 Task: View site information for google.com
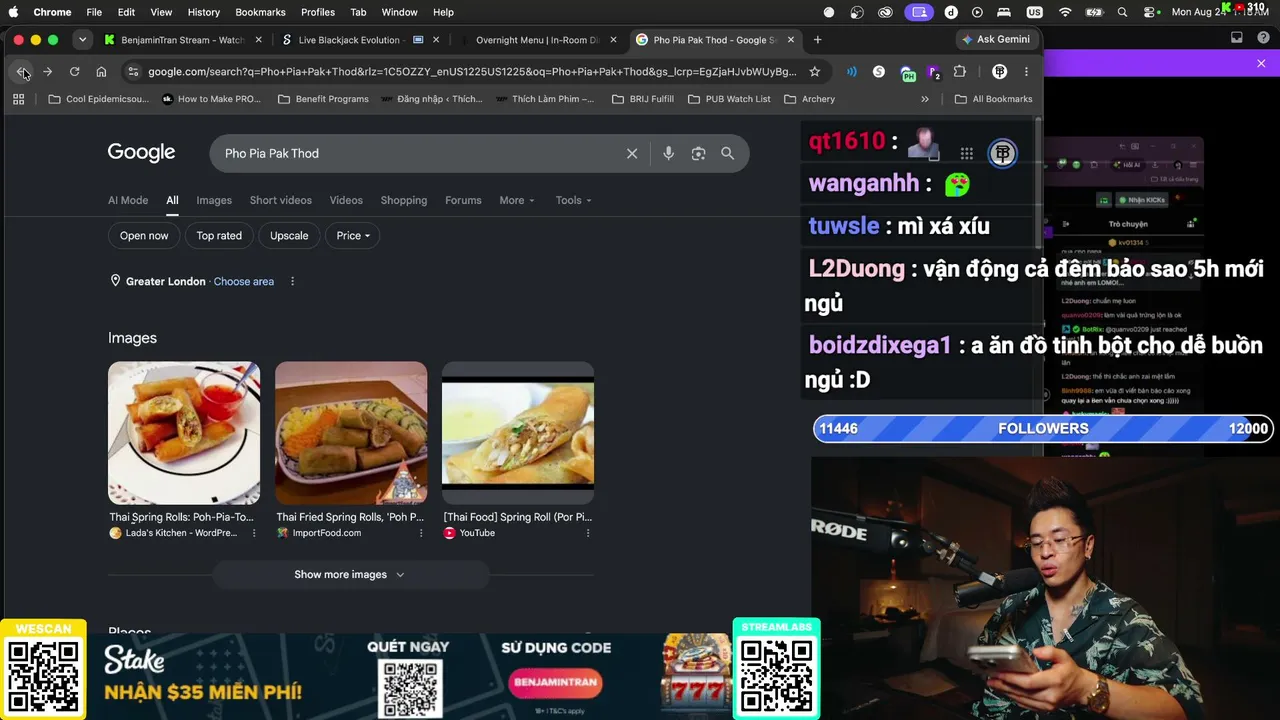pyautogui.click(x=133, y=72)
